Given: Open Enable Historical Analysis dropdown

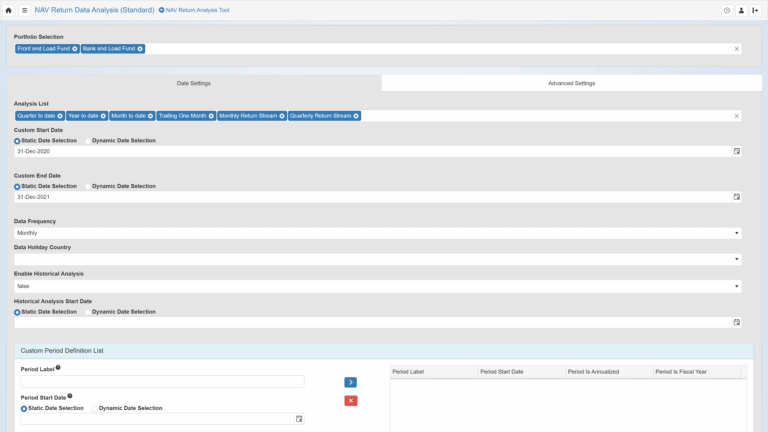Looking at the screenshot, I should [x=377, y=286].
